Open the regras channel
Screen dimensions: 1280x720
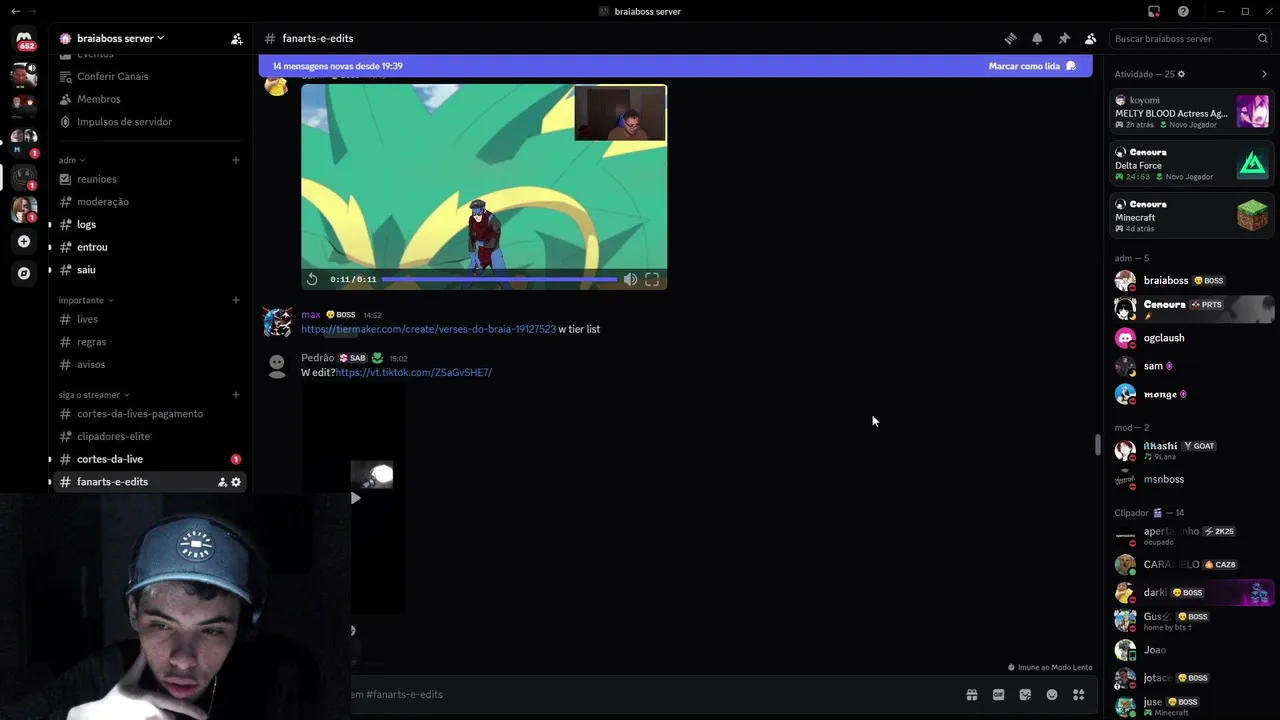[150, 342]
